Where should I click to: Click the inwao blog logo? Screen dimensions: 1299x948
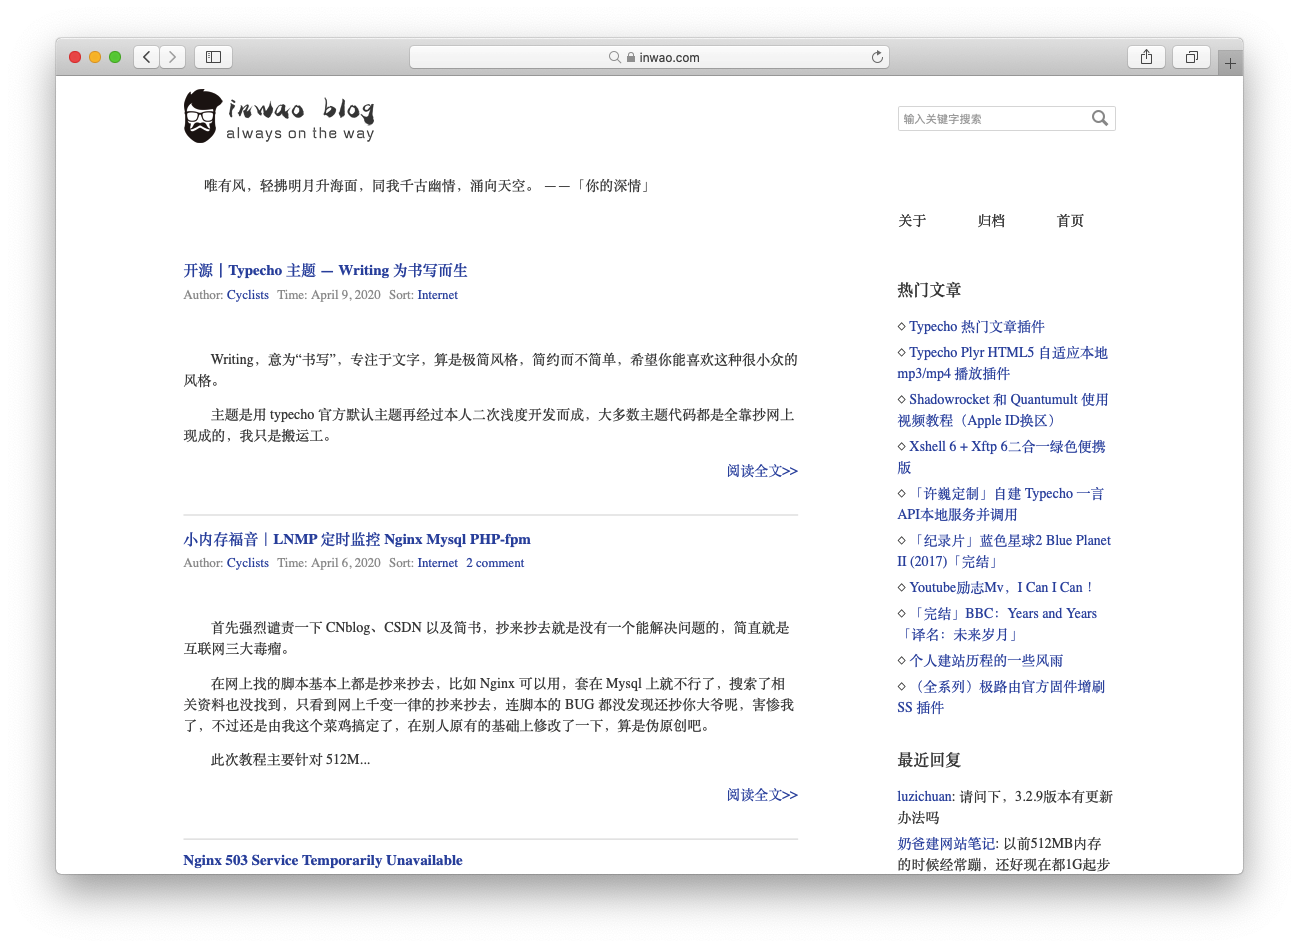pyautogui.click(x=278, y=116)
